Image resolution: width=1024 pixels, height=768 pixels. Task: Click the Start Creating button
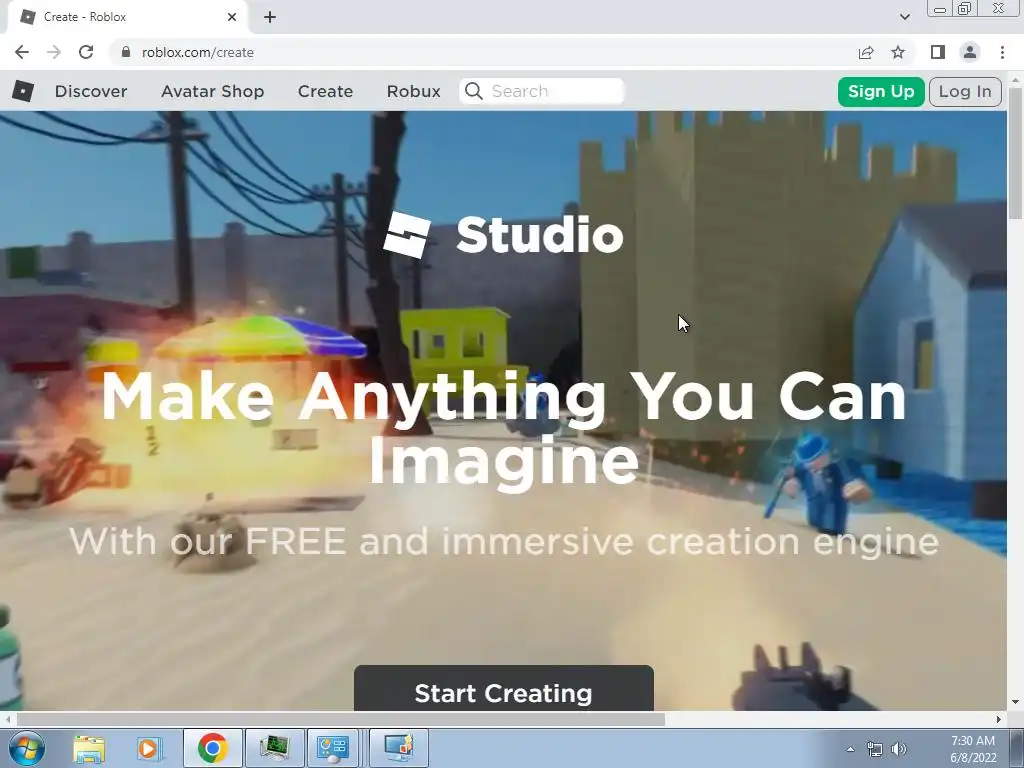click(504, 688)
